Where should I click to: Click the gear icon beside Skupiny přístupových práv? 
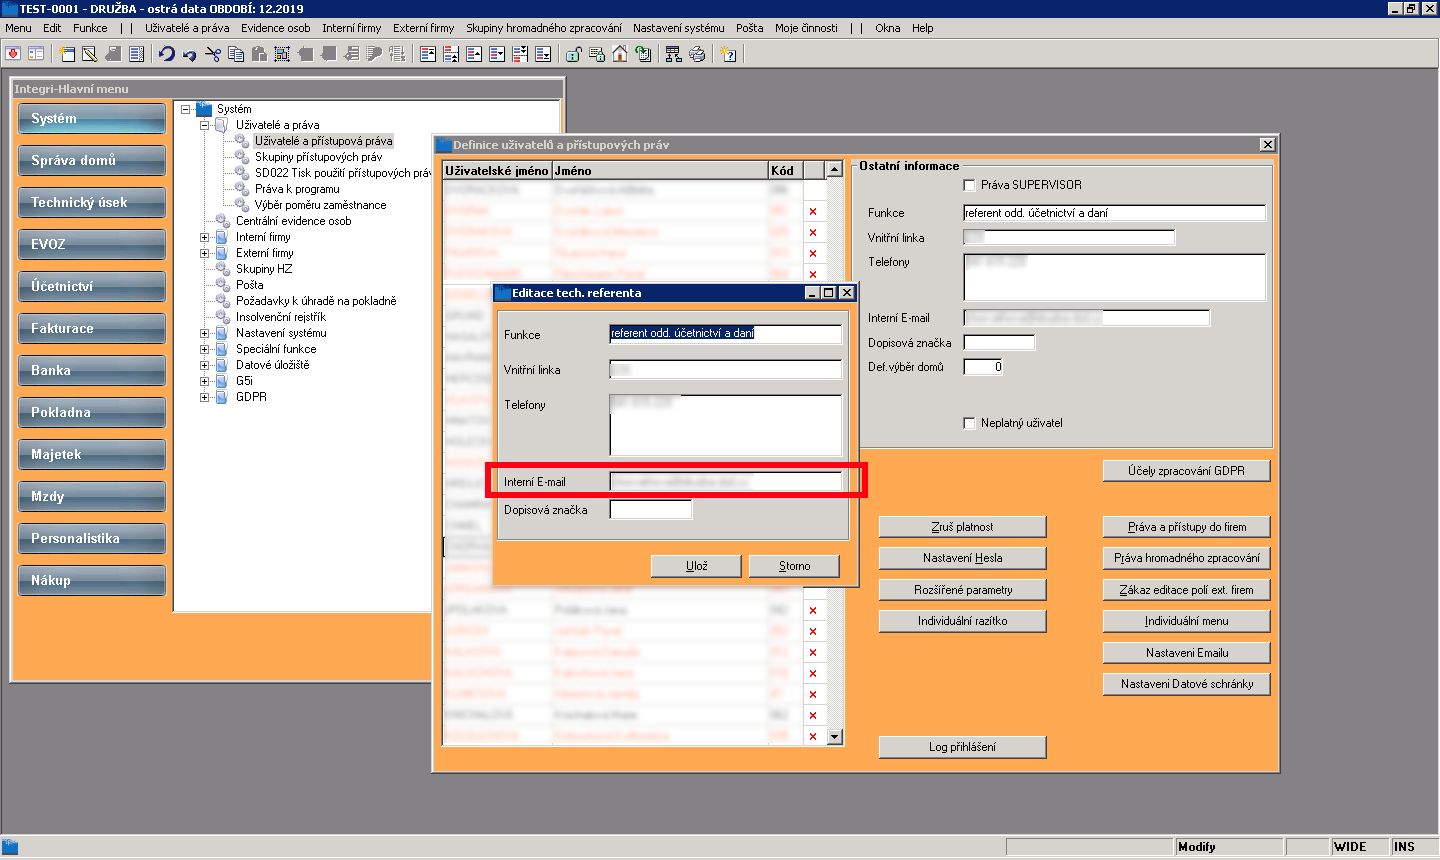point(241,157)
